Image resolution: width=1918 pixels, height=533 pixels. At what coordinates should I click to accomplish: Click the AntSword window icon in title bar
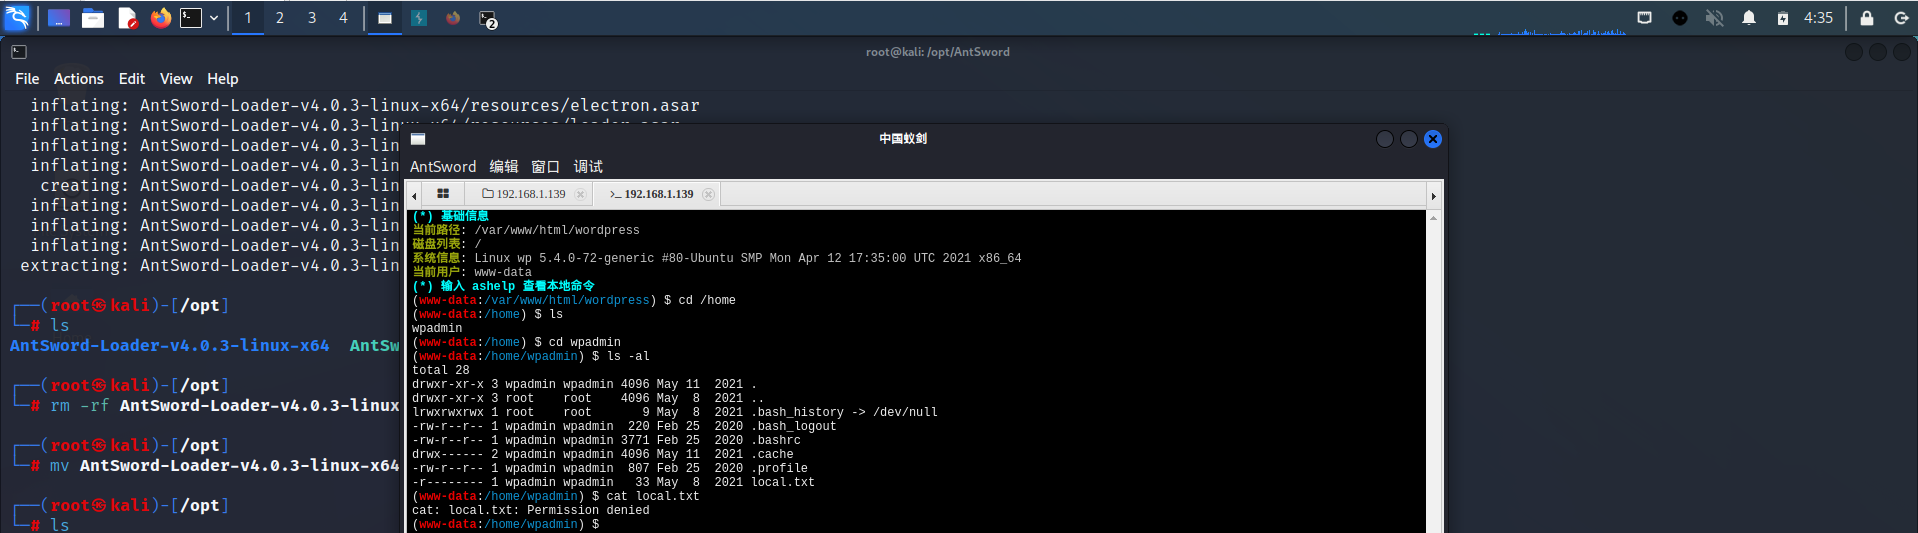418,139
